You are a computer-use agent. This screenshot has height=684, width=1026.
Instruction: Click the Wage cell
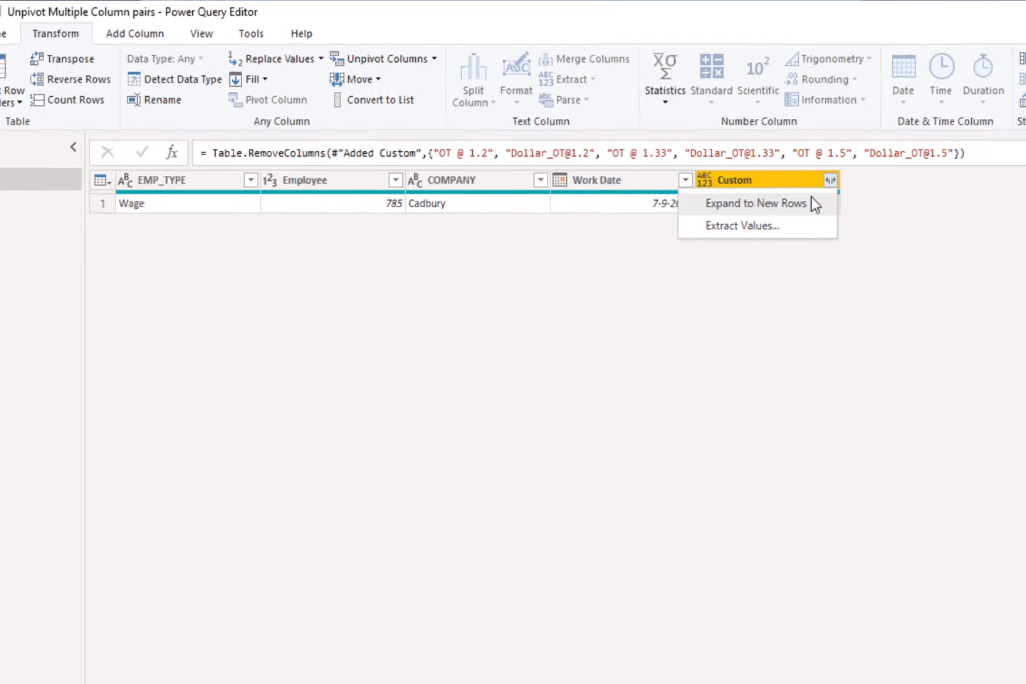click(x=188, y=204)
